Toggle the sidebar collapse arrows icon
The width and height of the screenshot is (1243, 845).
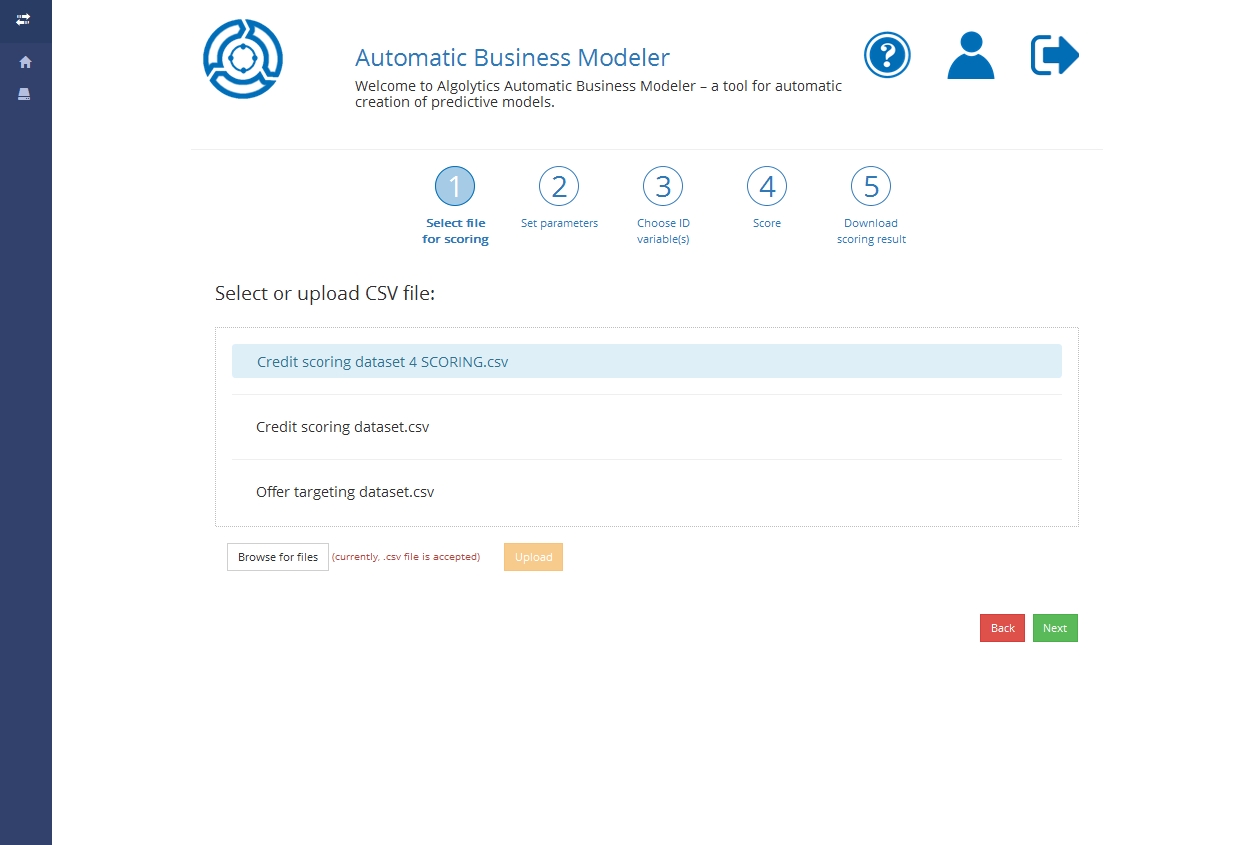(24, 19)
